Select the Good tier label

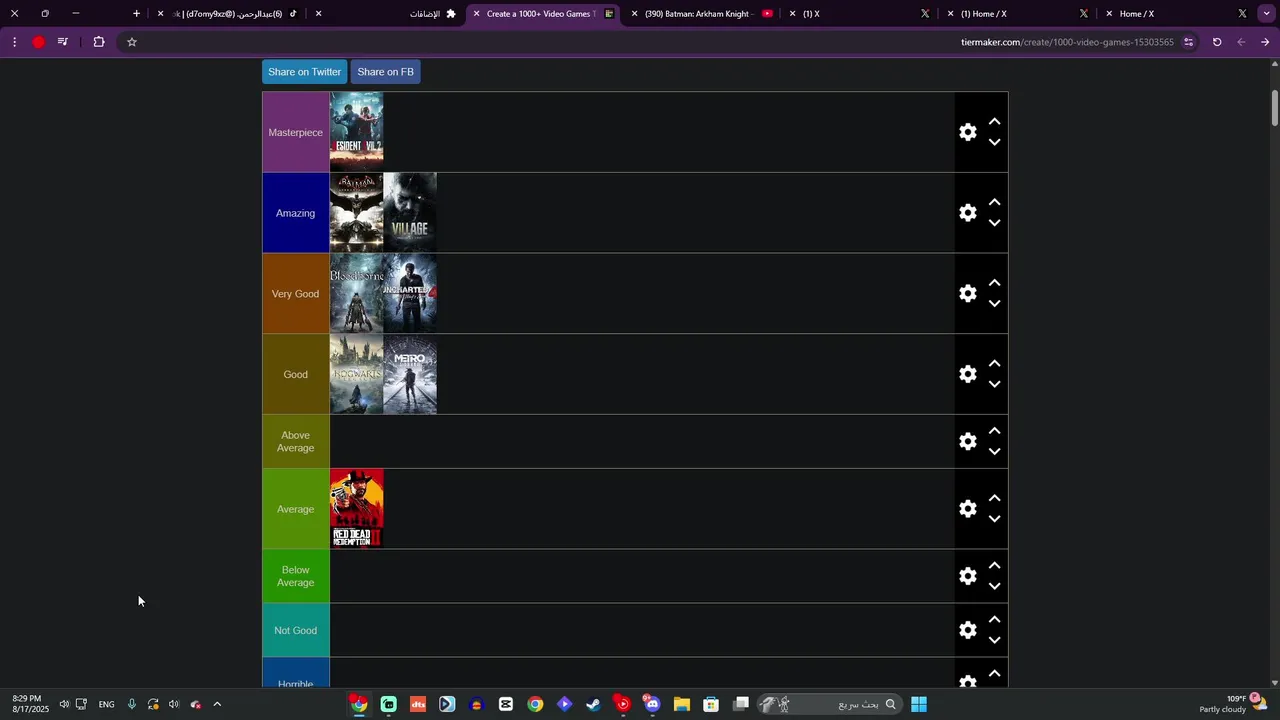296,374
